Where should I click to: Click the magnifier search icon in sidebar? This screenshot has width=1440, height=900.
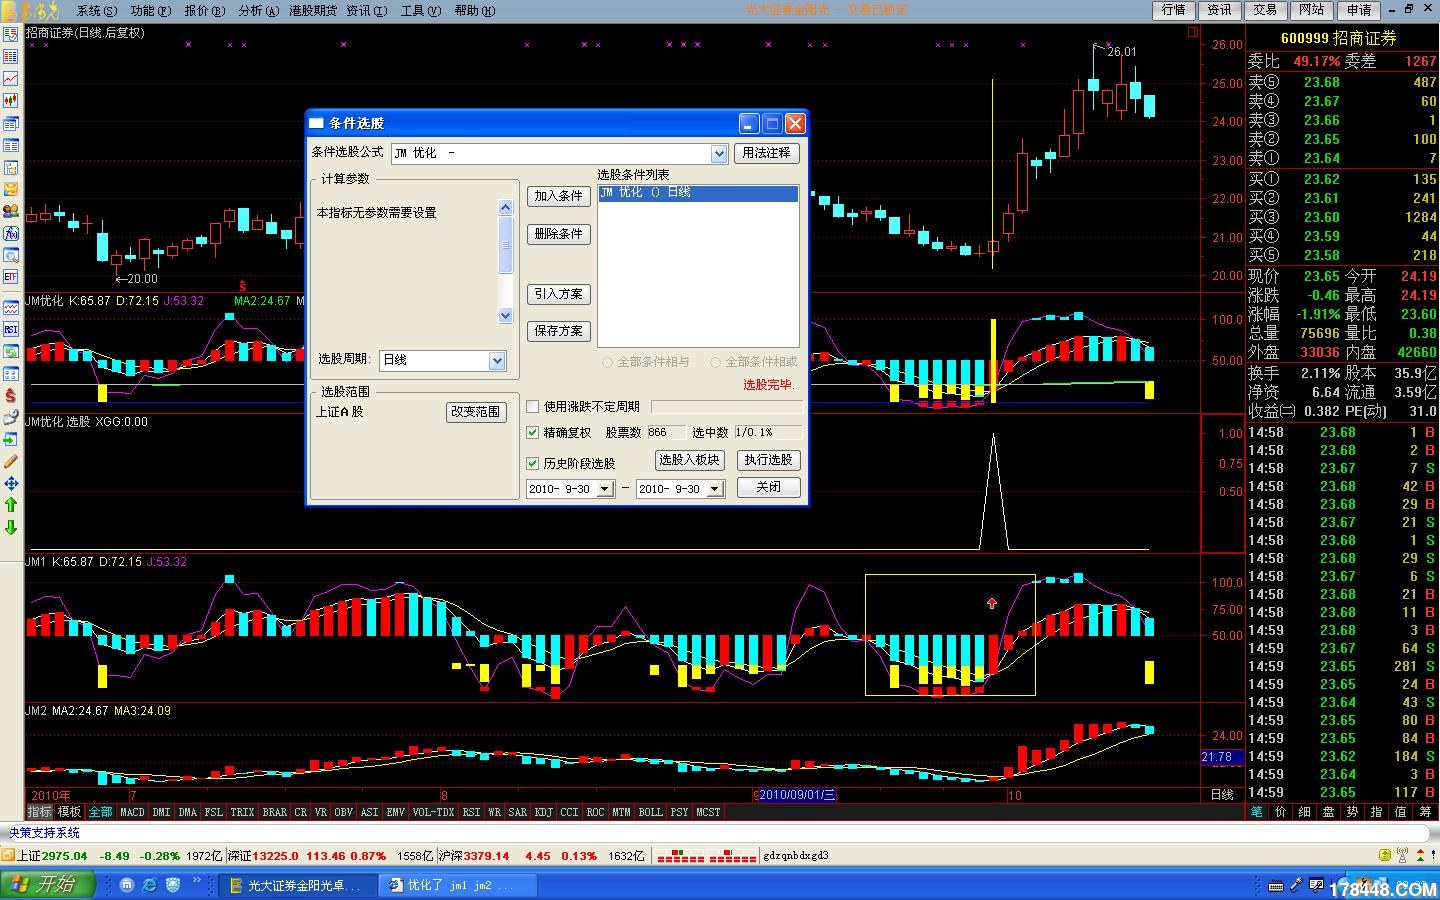[11, 255]
